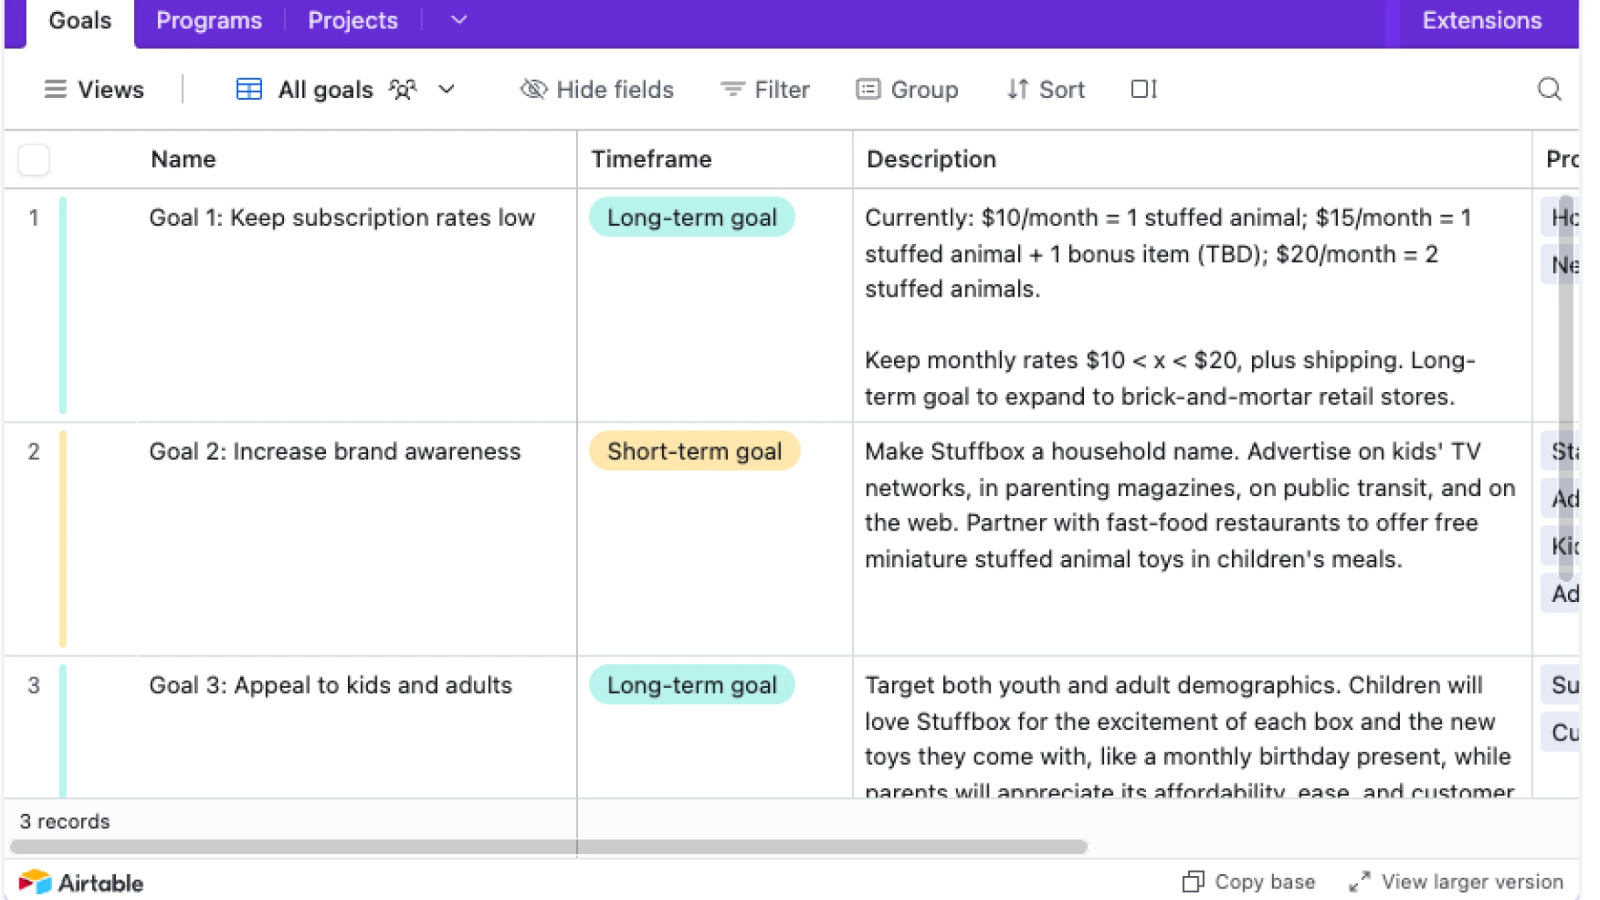Viewport: 1600px width, 900px height.
Task: Click the Long-term goal tag in row 3
Action: pos(692,685)
